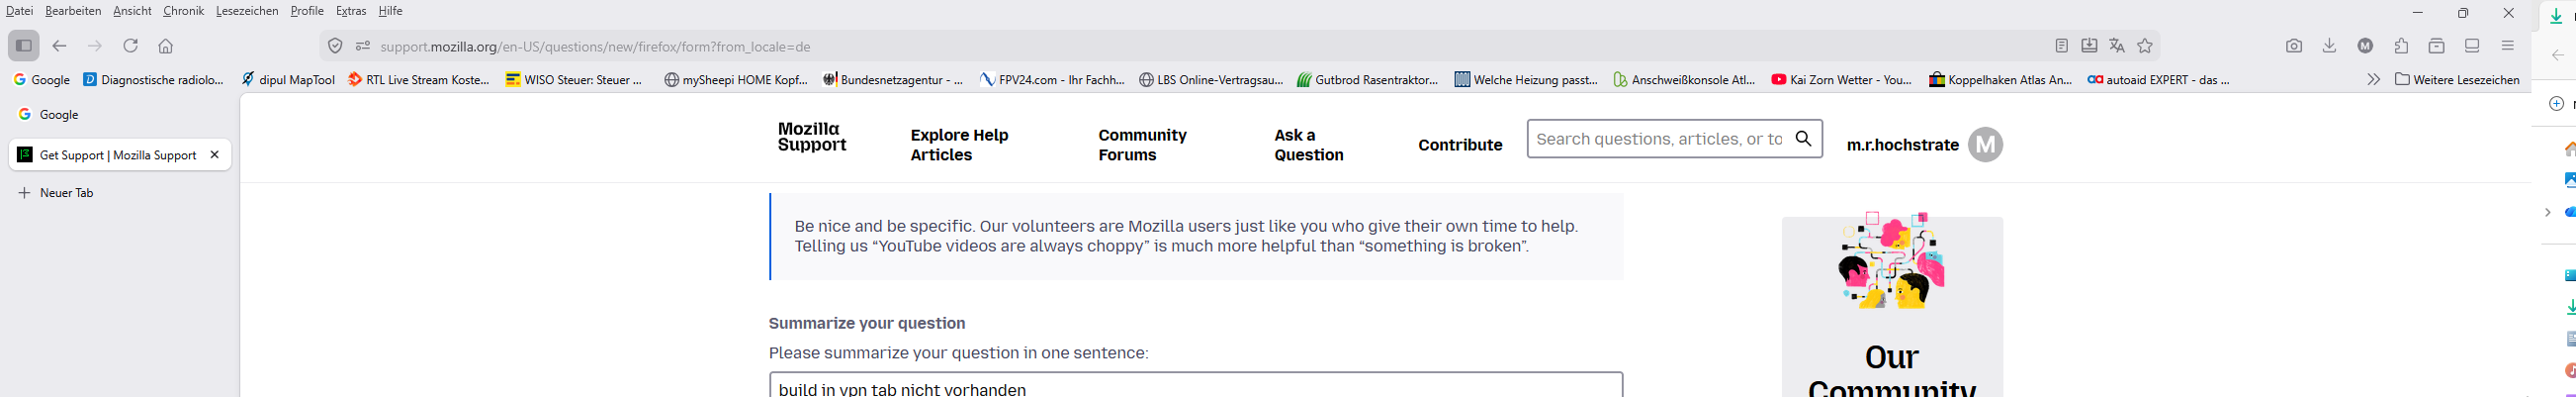Go to the Firefox home page
Viewport: 2576px width, 397px height.
coord(166,46)
